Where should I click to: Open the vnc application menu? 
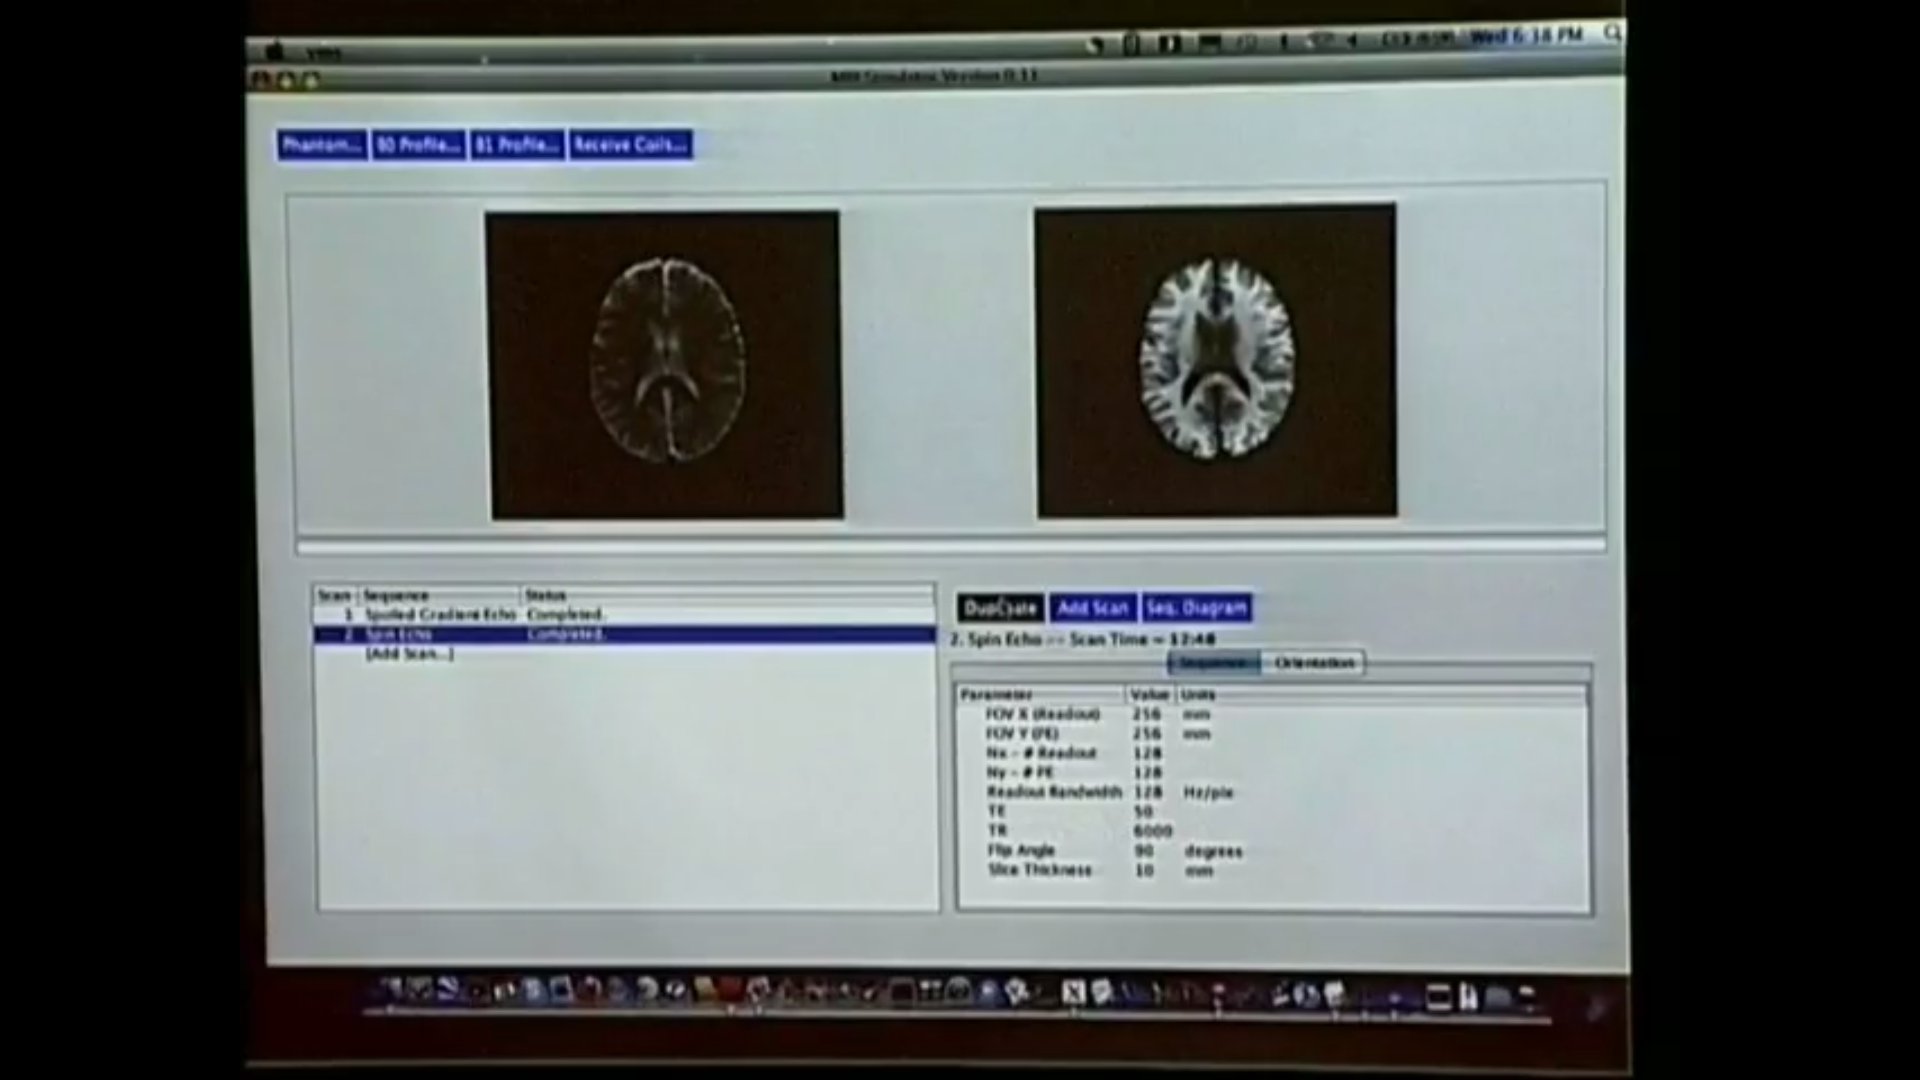click(x=325, y=53)
